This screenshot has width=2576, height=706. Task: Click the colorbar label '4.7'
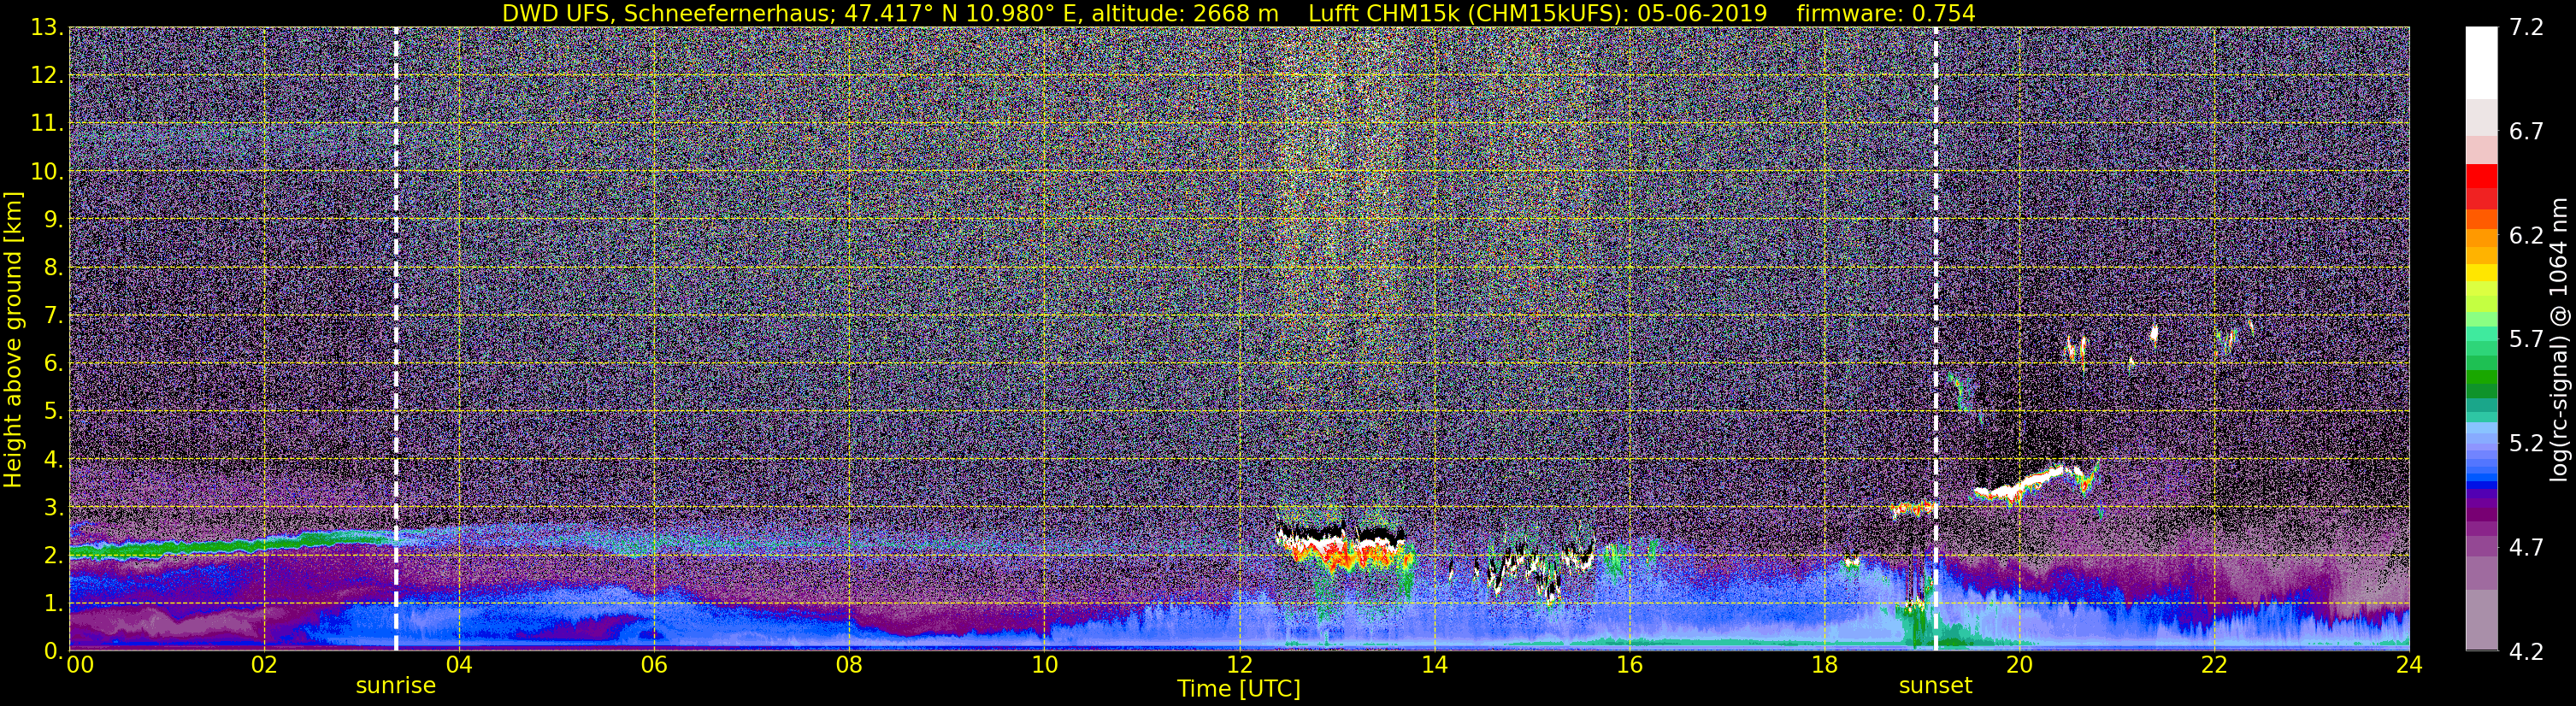[x=2526, y=548]
